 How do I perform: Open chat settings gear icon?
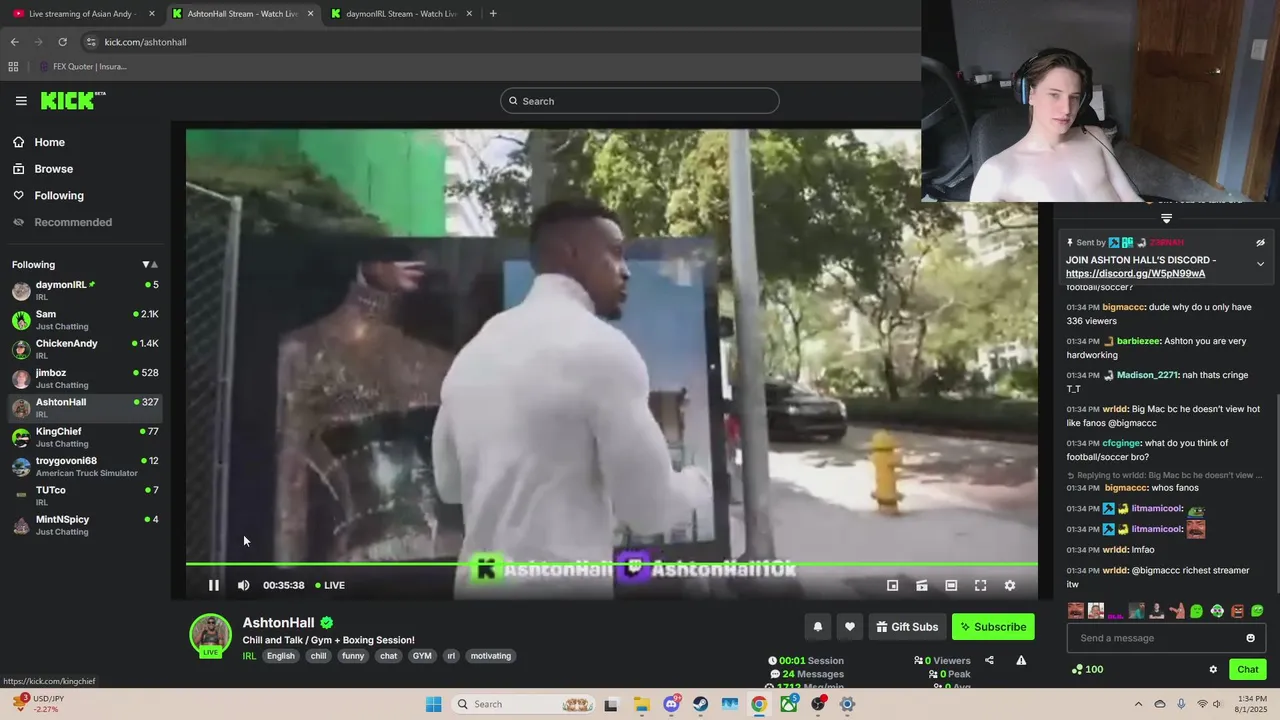pyautogui.click(x=1213, y=669)
